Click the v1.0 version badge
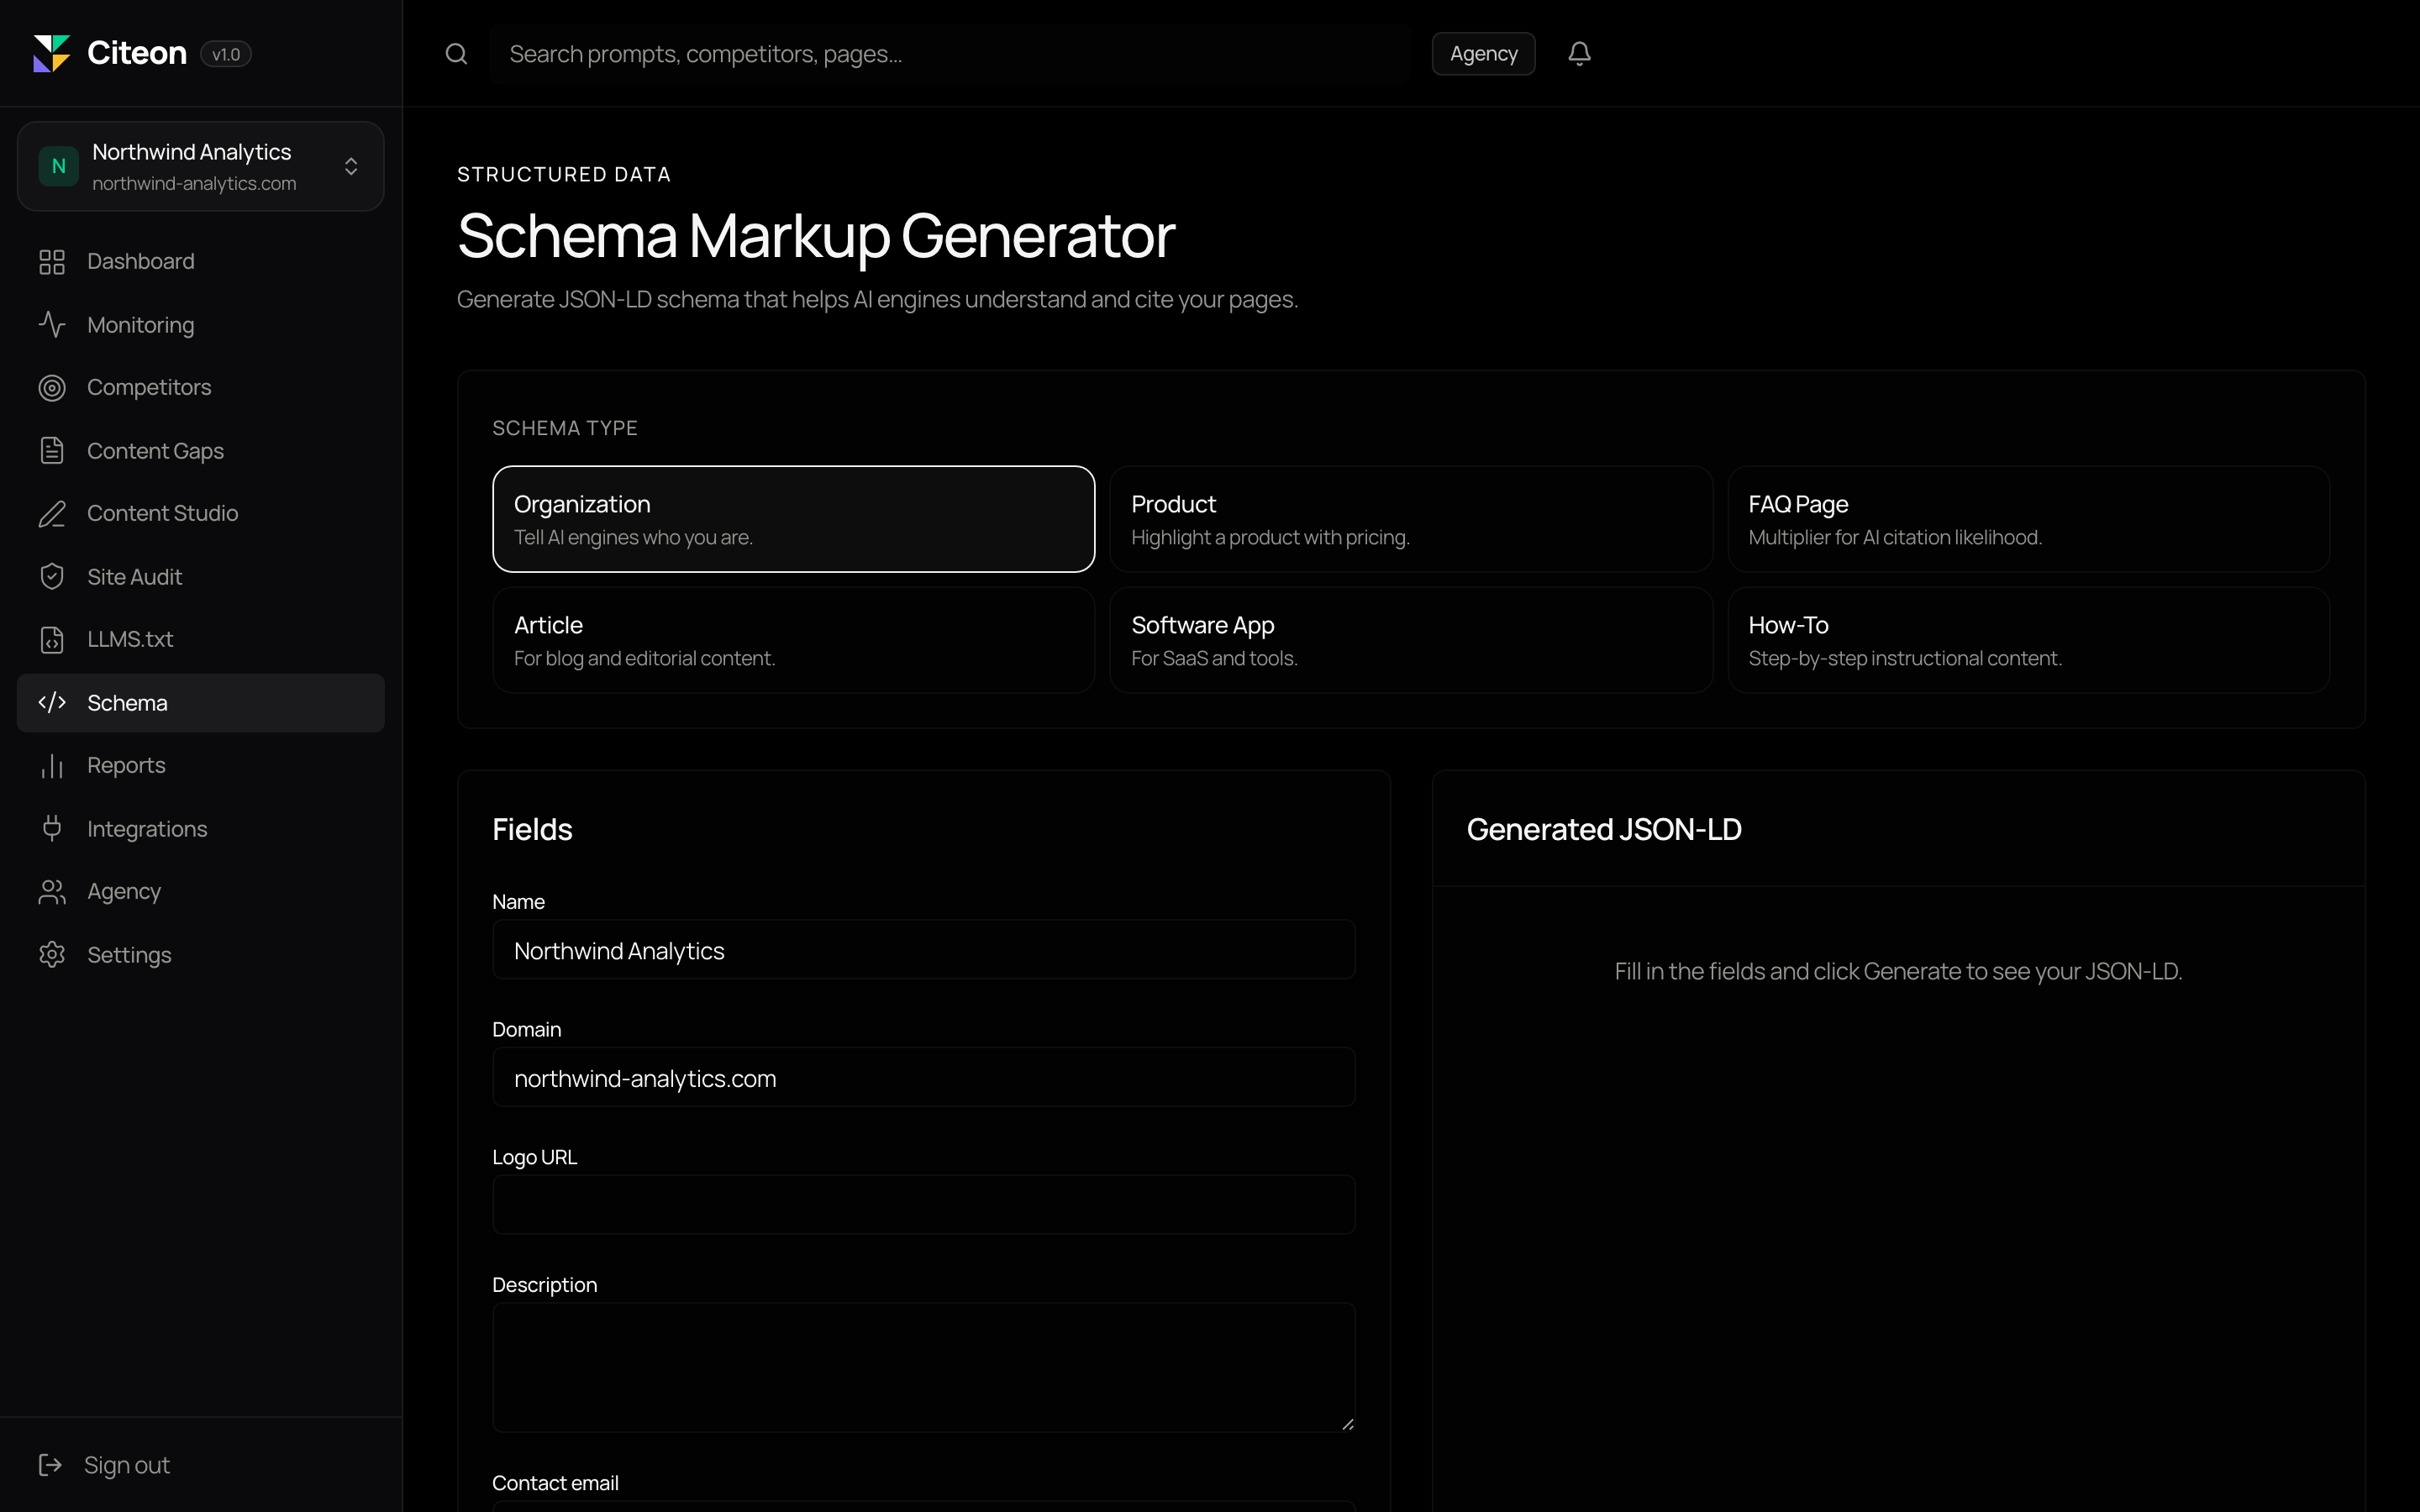Screen dimensions: 2420x1512 pos(226,54)
